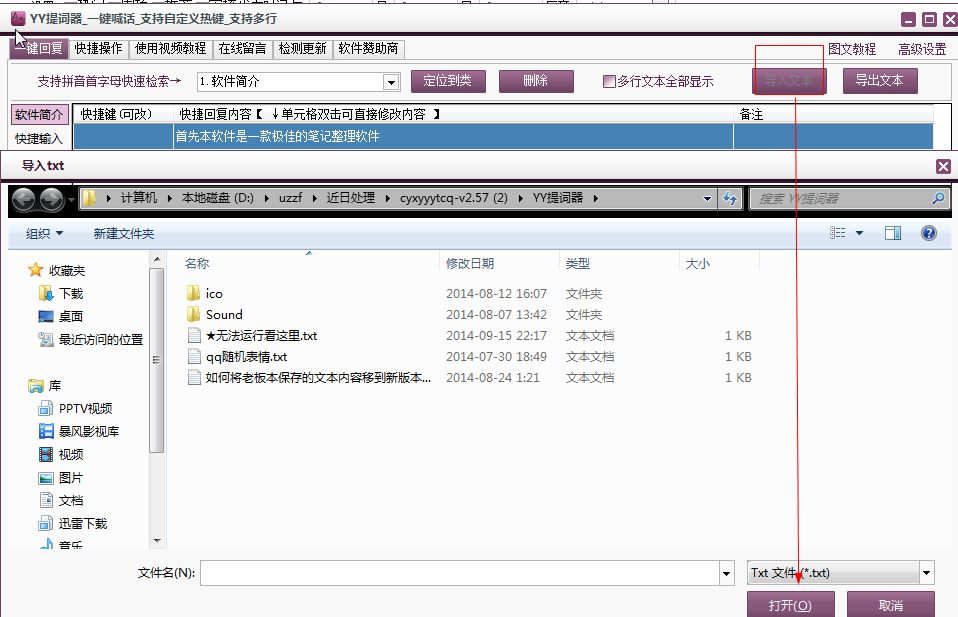Click the 打开(O) button
This screenshot has width=958, height=617.
click(791, 605)
